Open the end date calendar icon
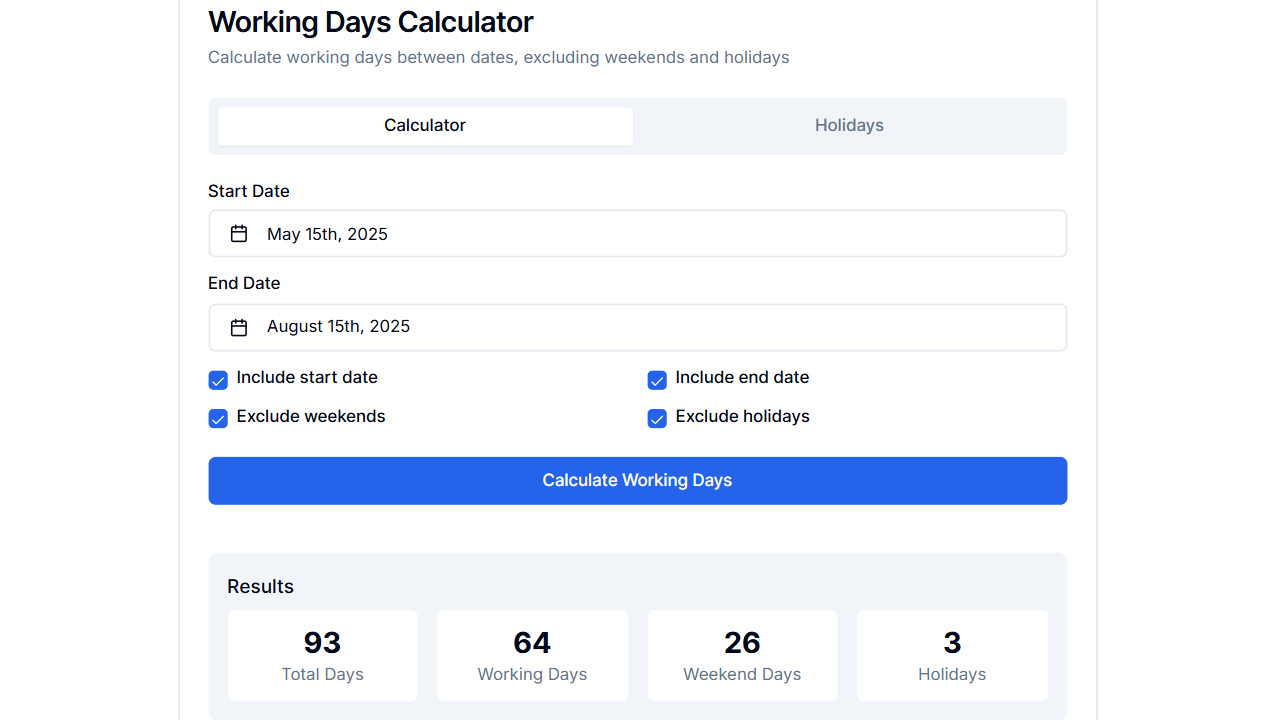The height and width of the screenshot is (720, 1280). 239,326
